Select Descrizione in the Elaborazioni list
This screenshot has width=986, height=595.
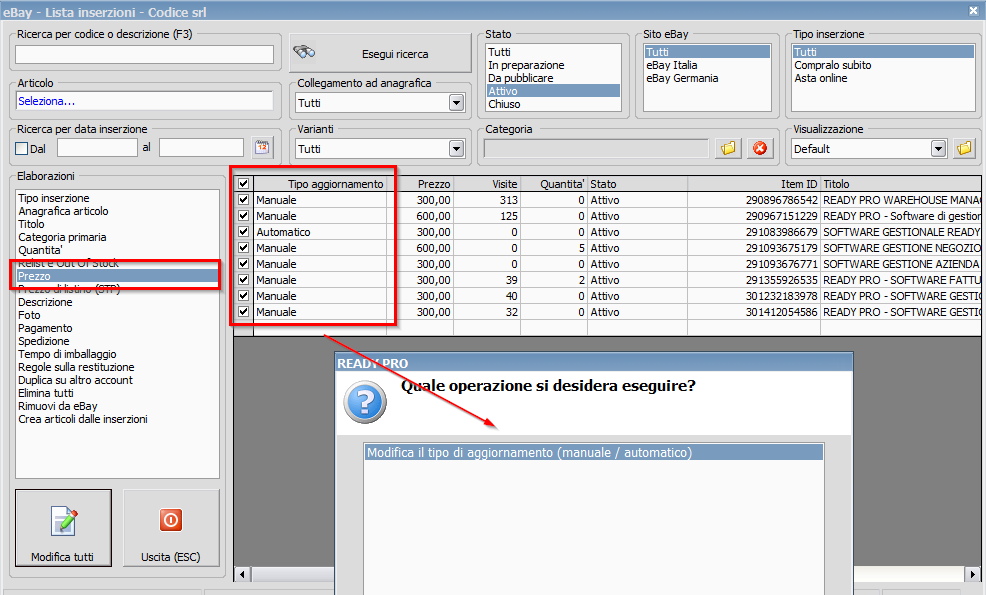click(118, 302)
